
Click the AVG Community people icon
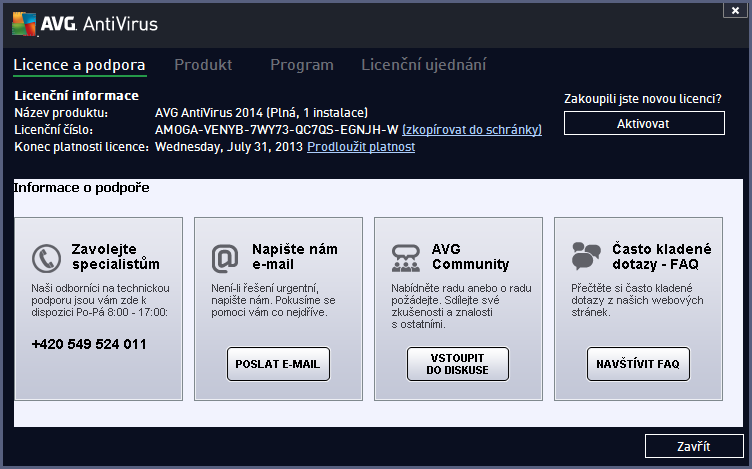click(x=406, y=258)
